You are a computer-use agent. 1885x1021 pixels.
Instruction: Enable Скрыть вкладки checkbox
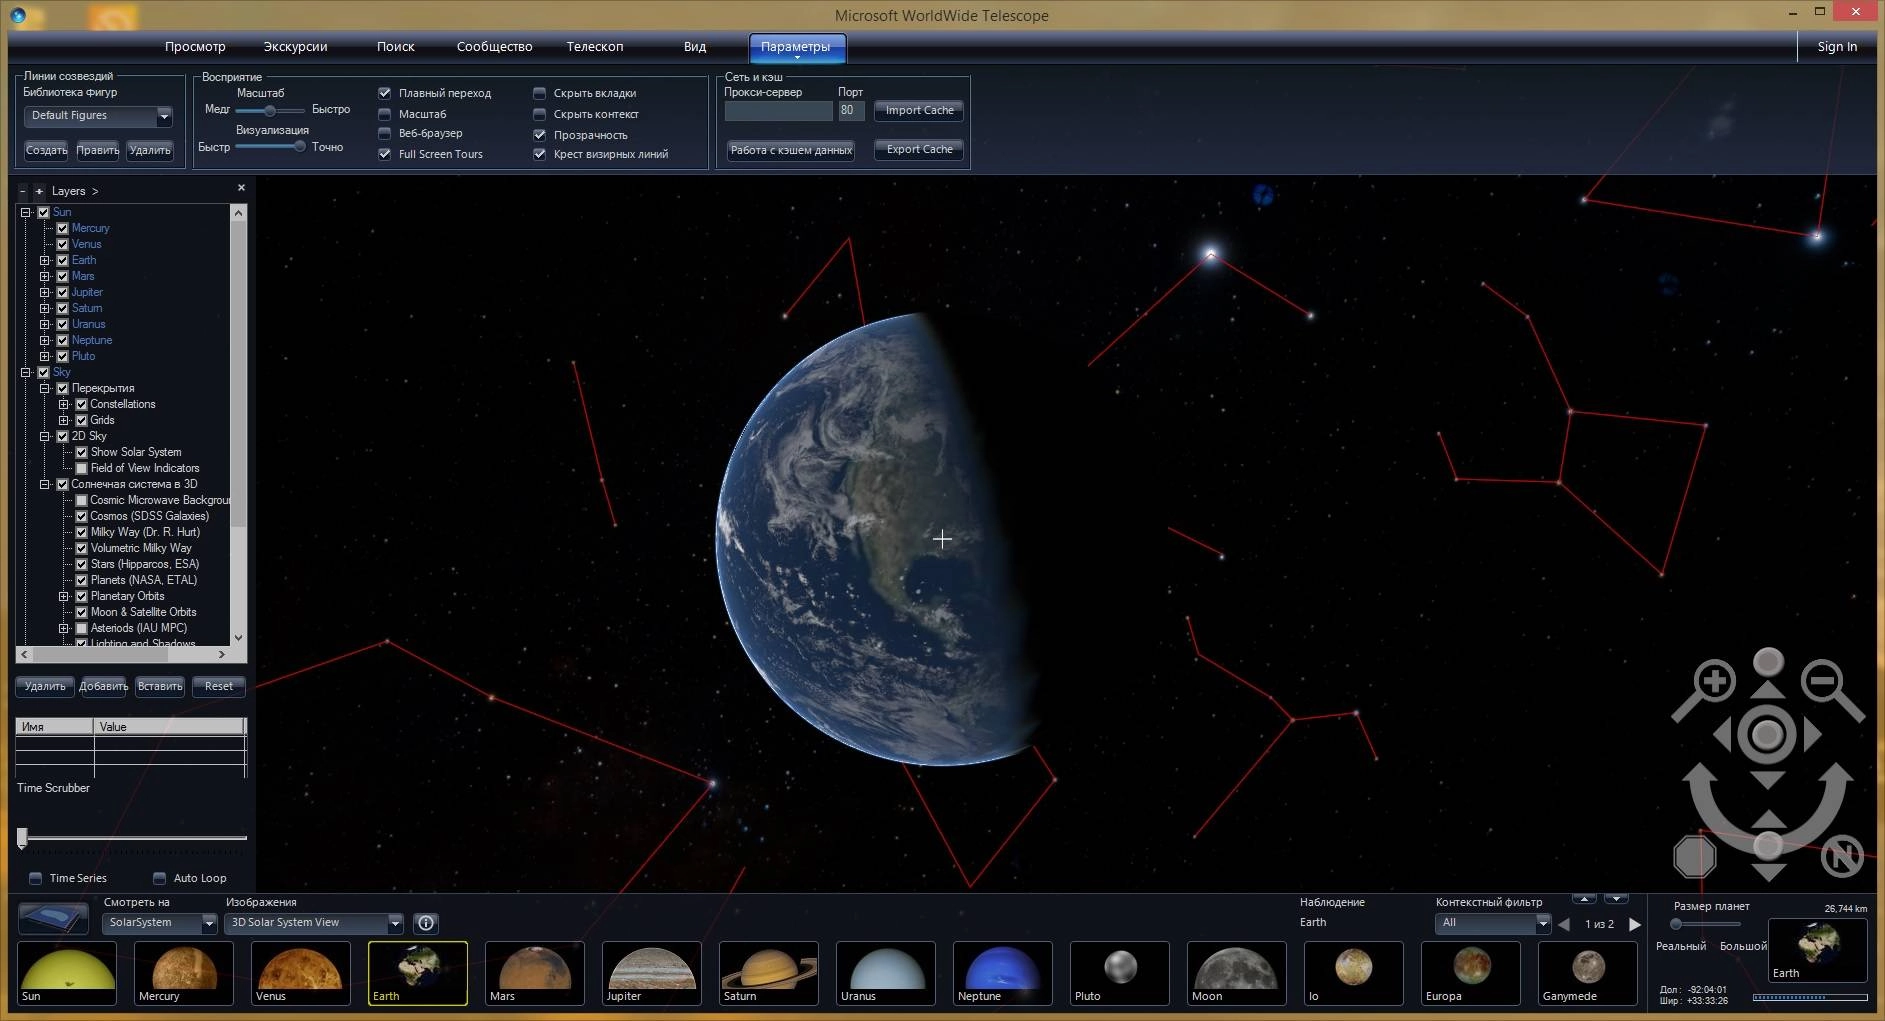[x=539, y=93]
